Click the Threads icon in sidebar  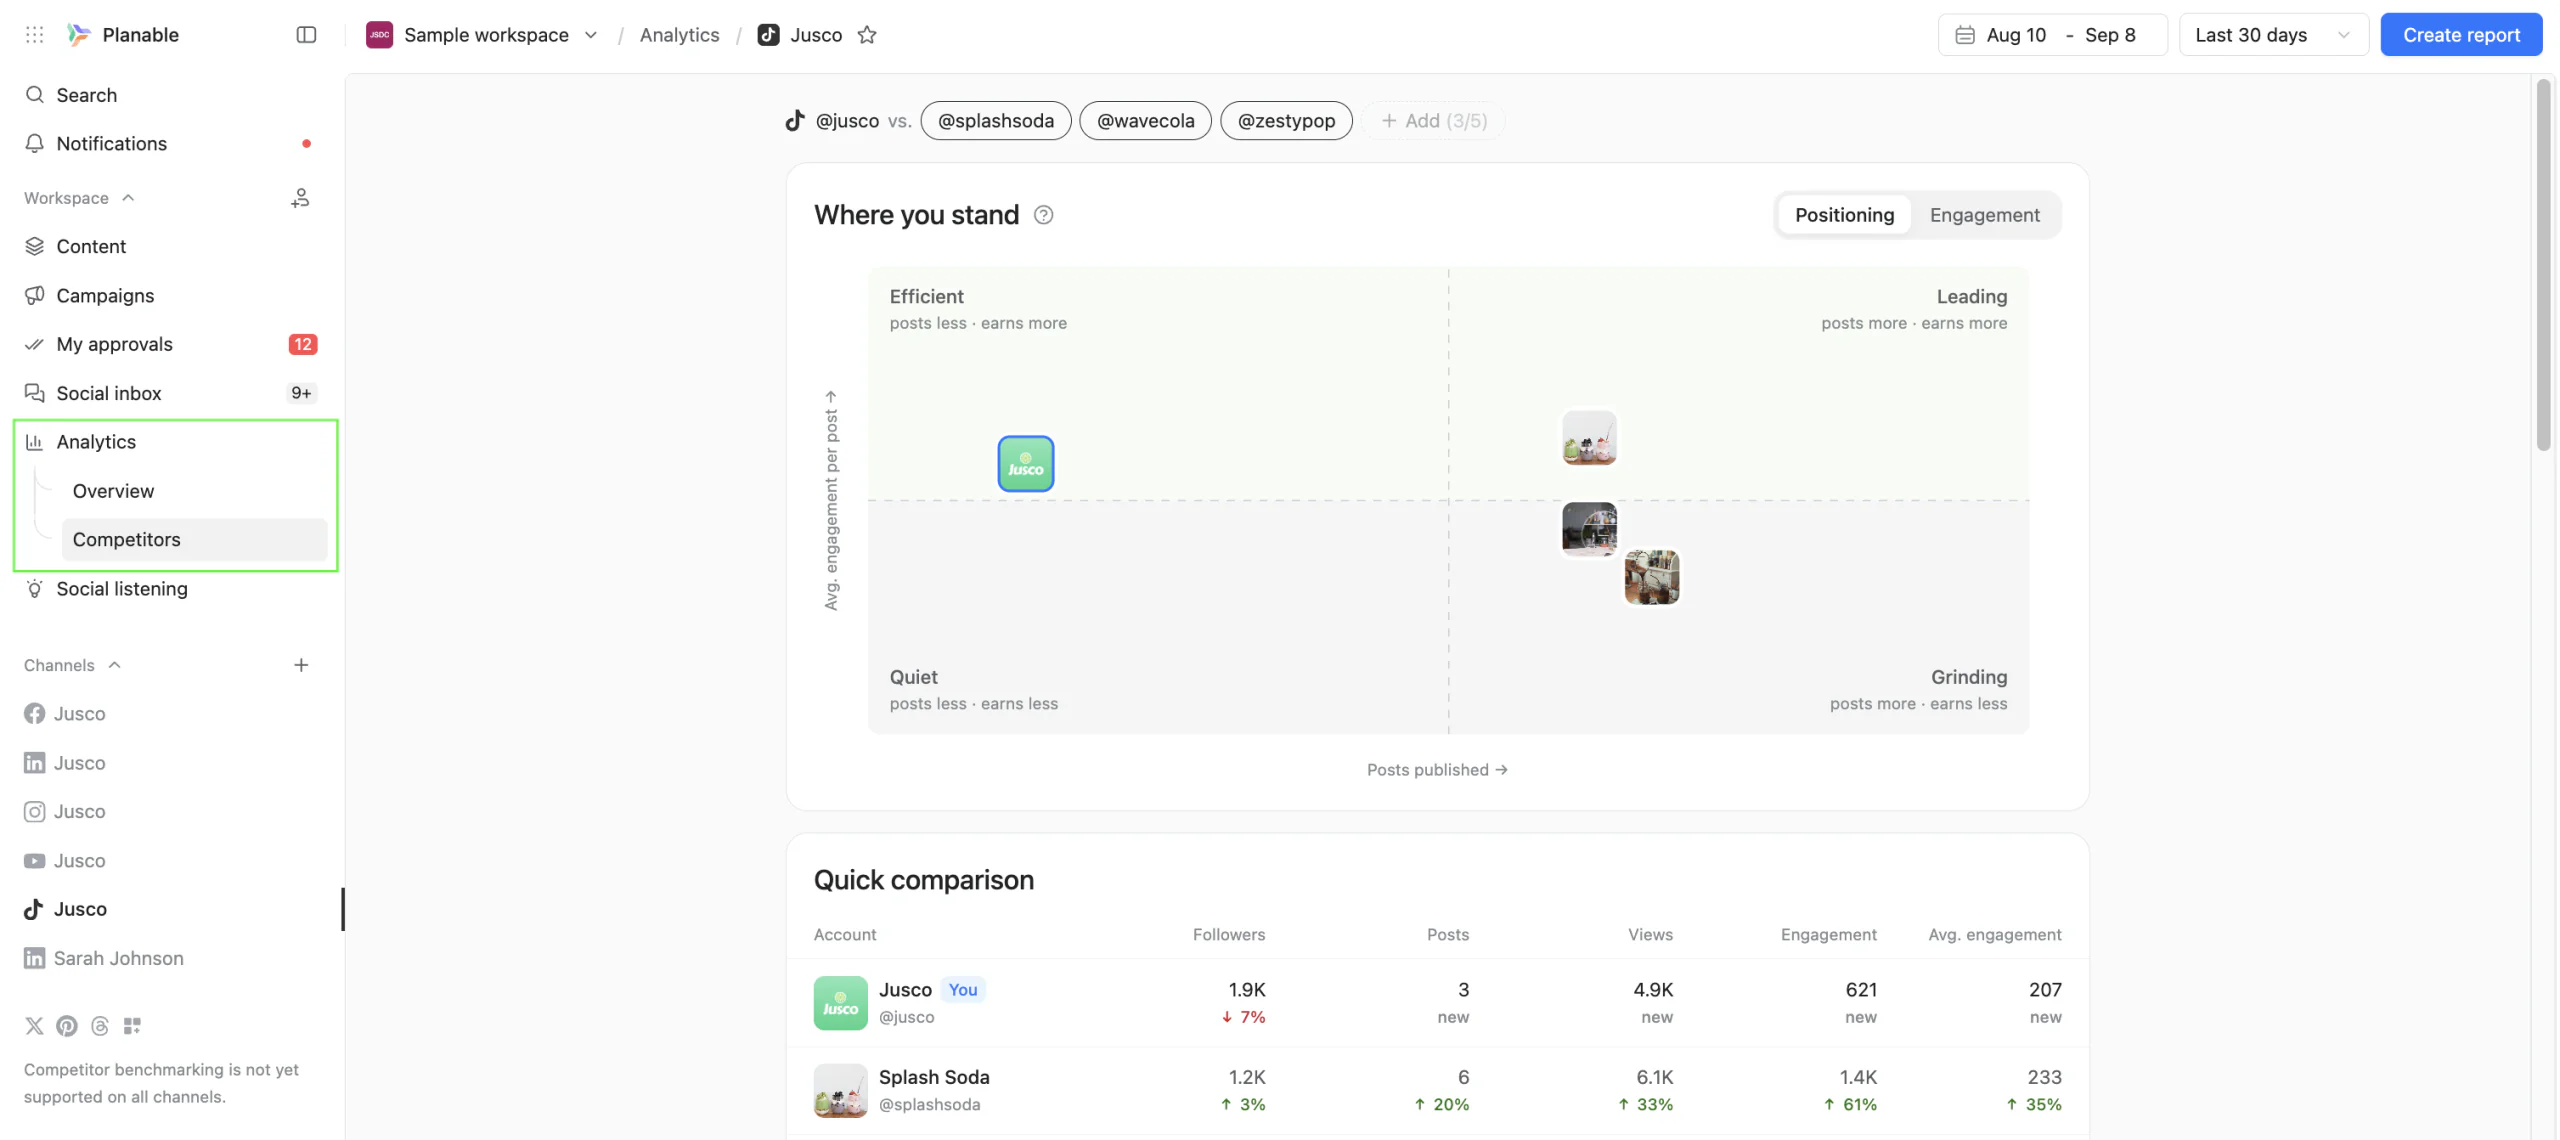point(100,1026)
